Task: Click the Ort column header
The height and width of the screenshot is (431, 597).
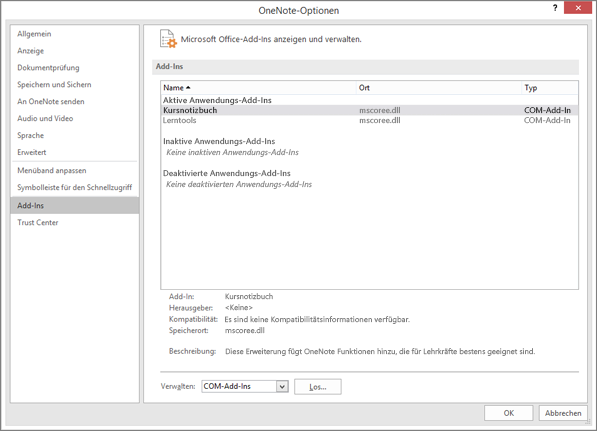Action: 438,88
